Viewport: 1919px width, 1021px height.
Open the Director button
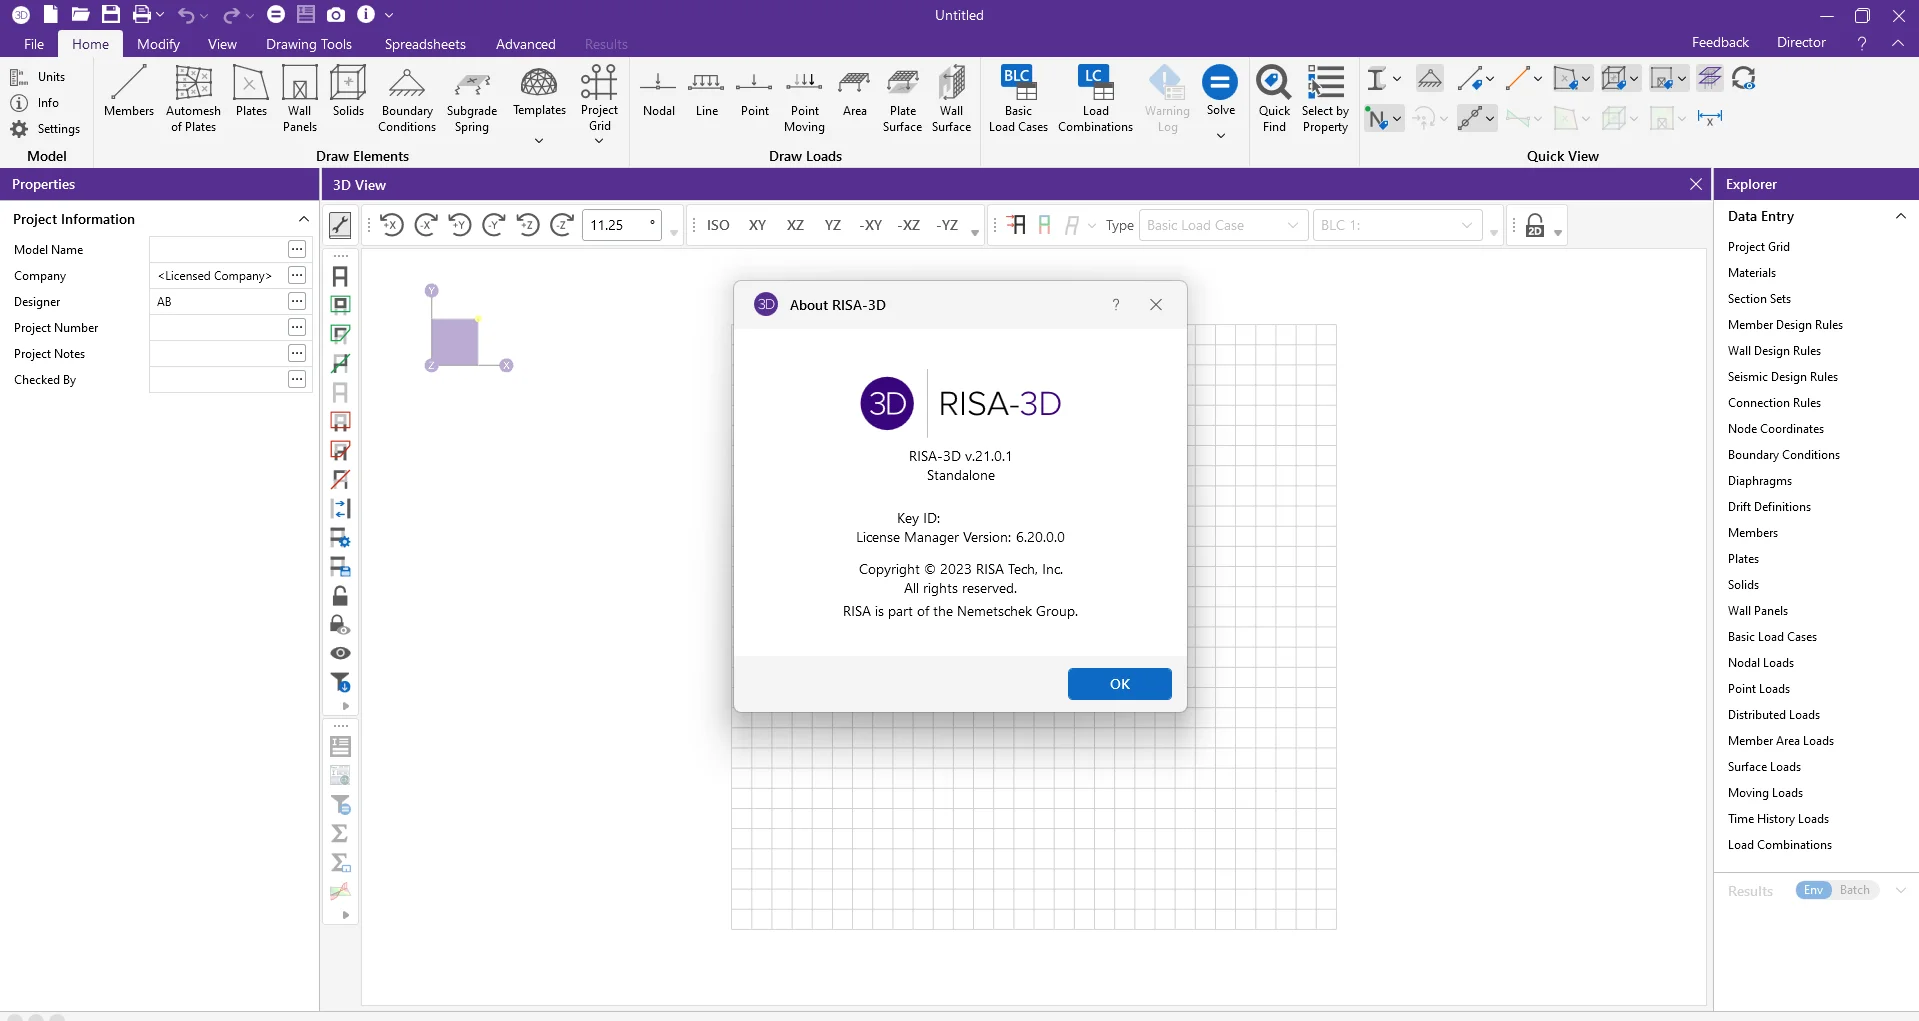1801,42
